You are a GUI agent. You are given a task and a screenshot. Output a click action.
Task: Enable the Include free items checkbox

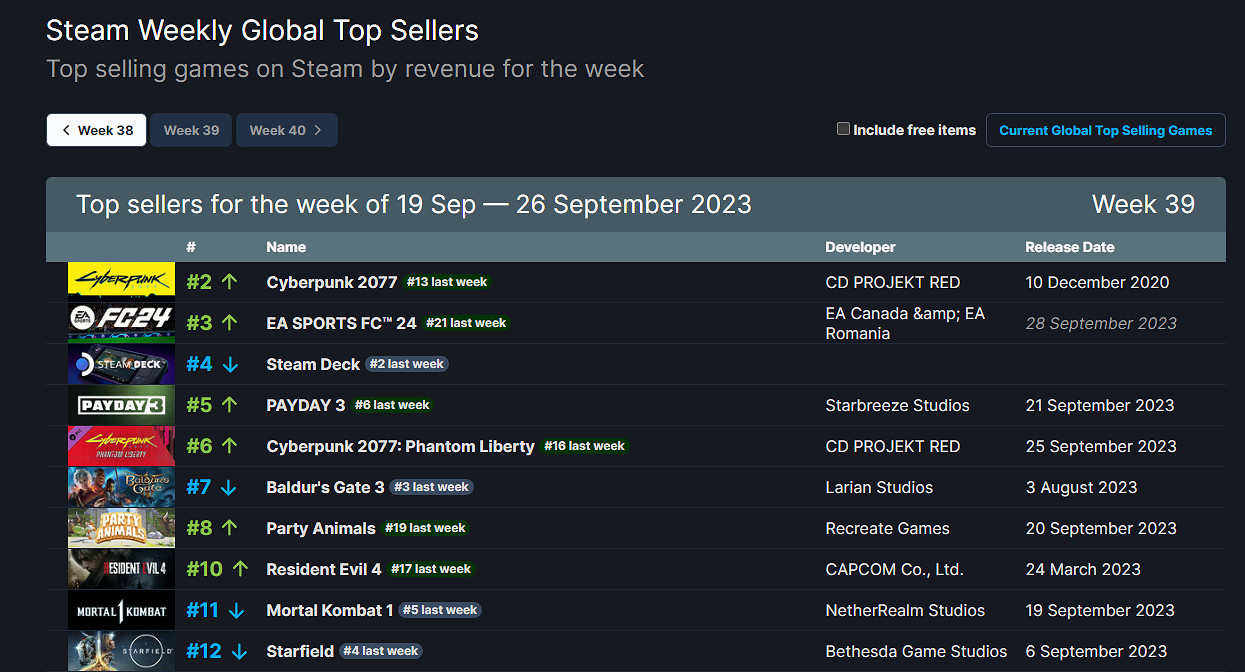[844, 129]
